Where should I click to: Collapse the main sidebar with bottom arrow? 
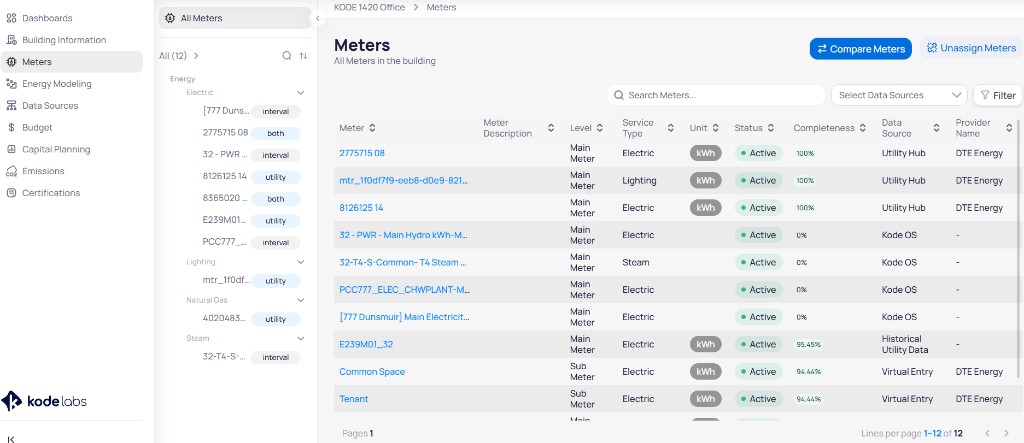11,438
